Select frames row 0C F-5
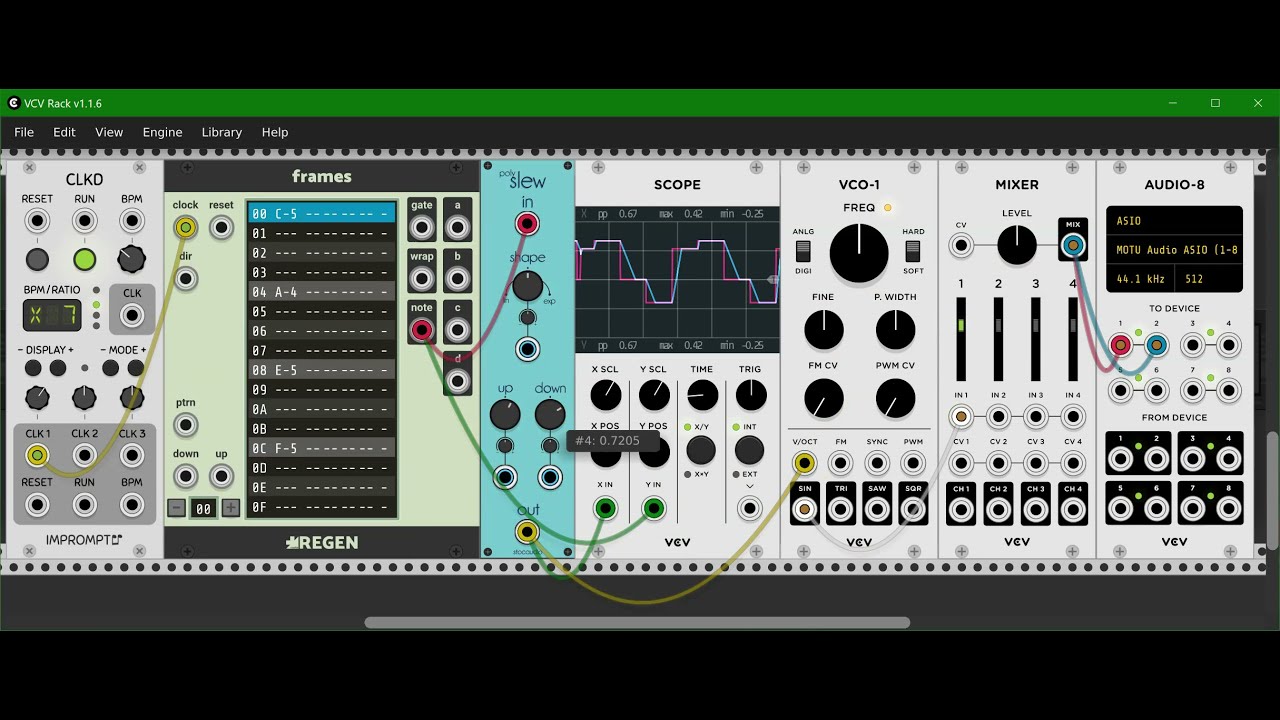1280x720 pixels. pos(322,448)
